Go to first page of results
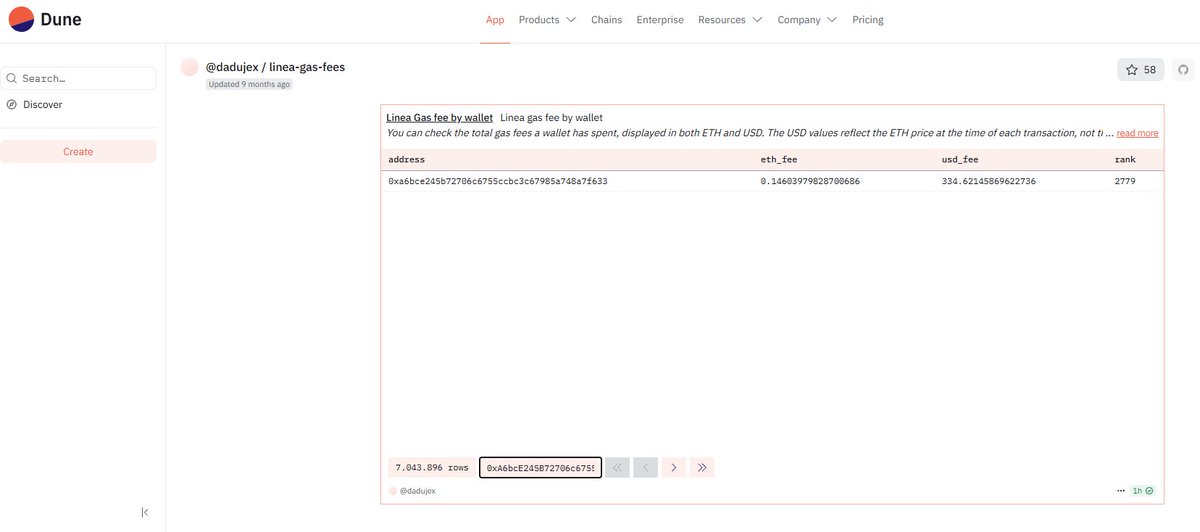1200x532 pixels. 617,467
